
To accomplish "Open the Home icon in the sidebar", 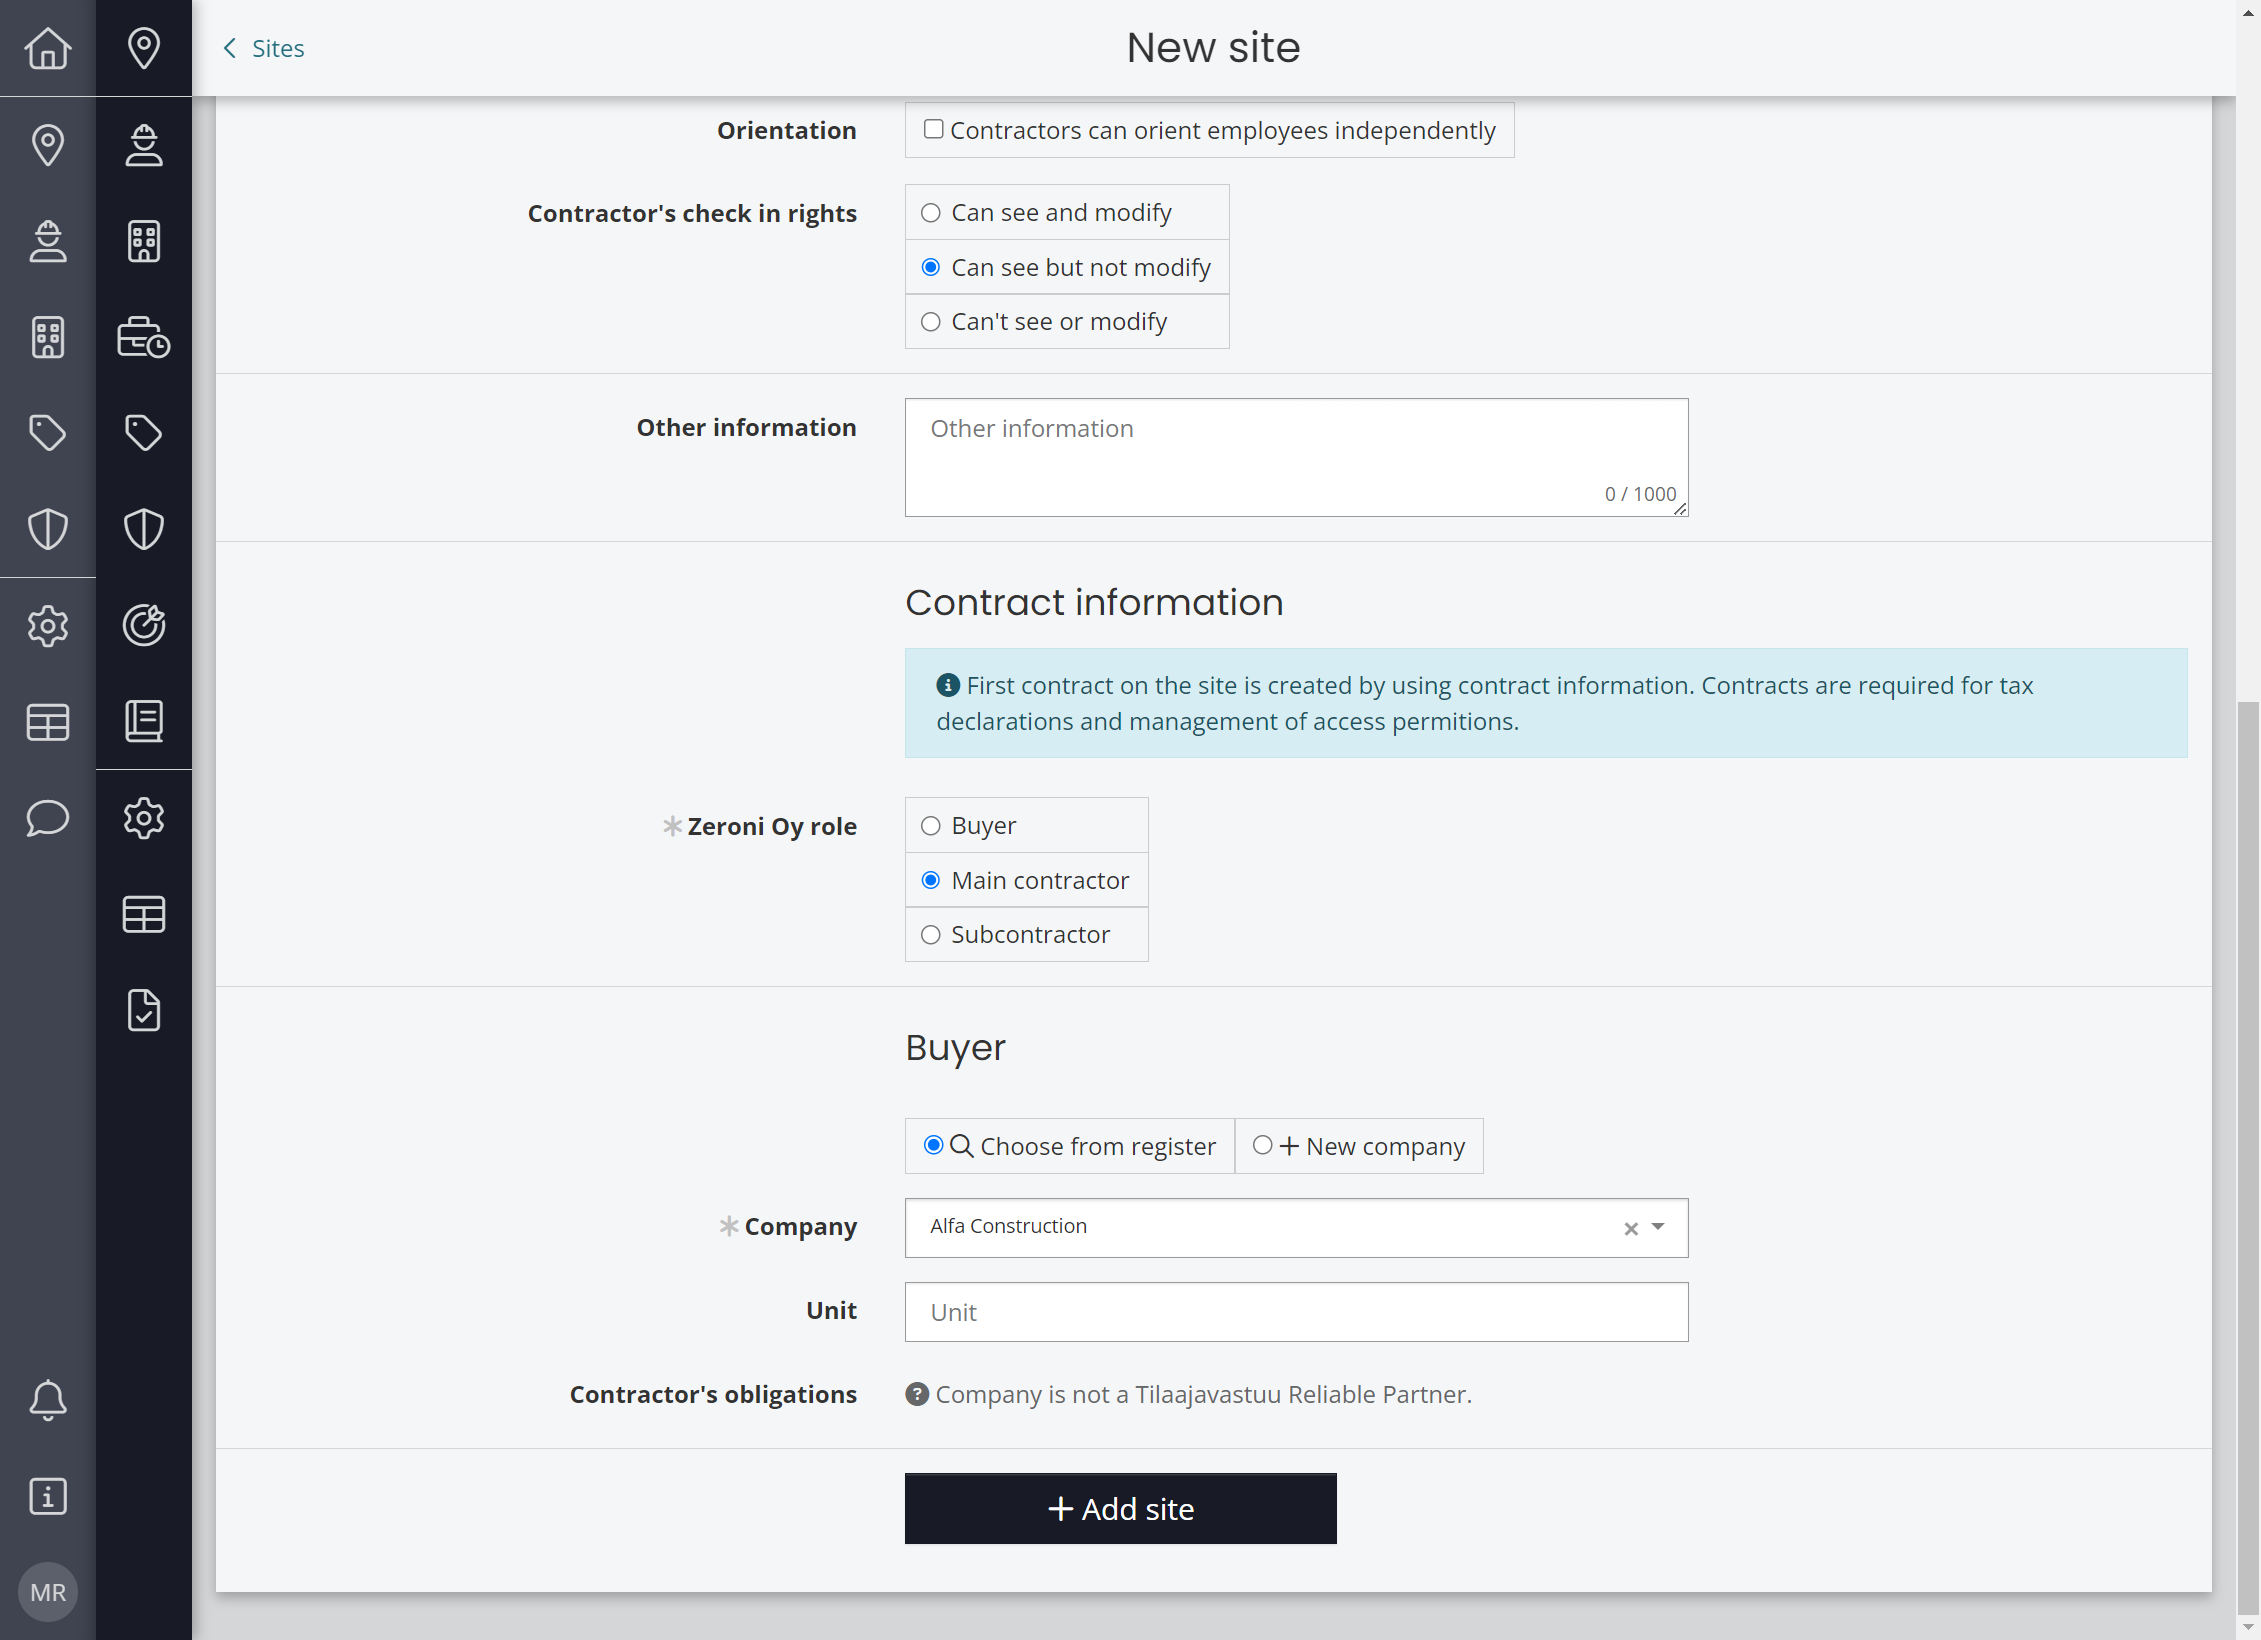I will pyautogui.click(x=48, y=48).
